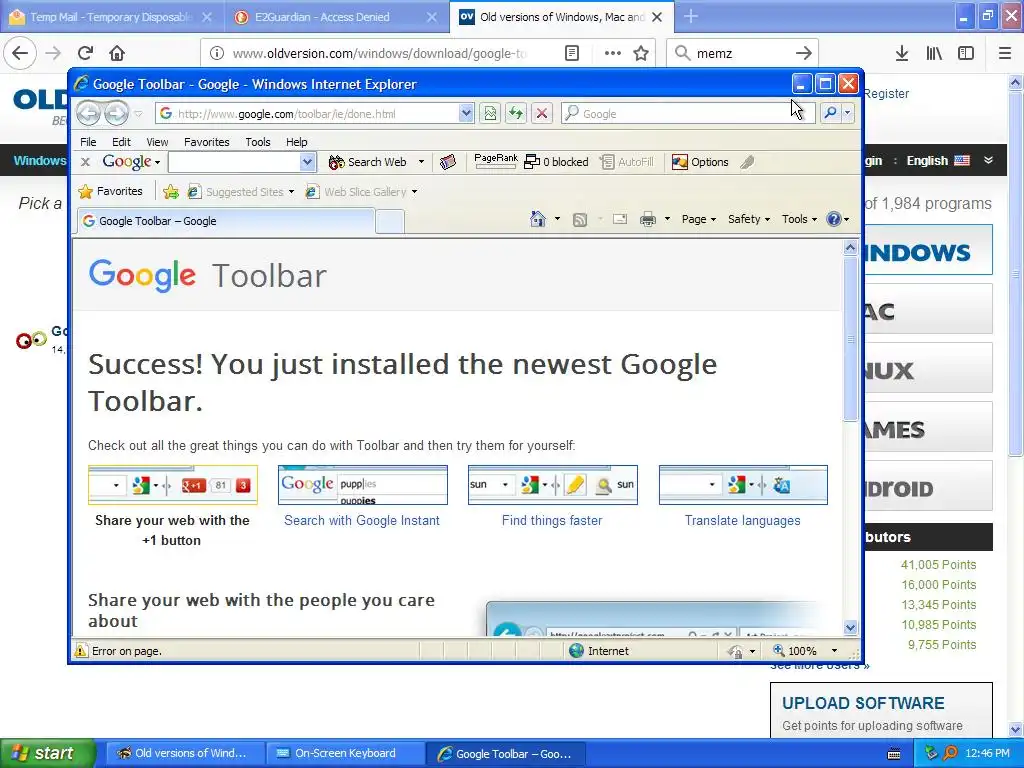Switch to the Temp Mail Firefox tab

coord(112,17)
